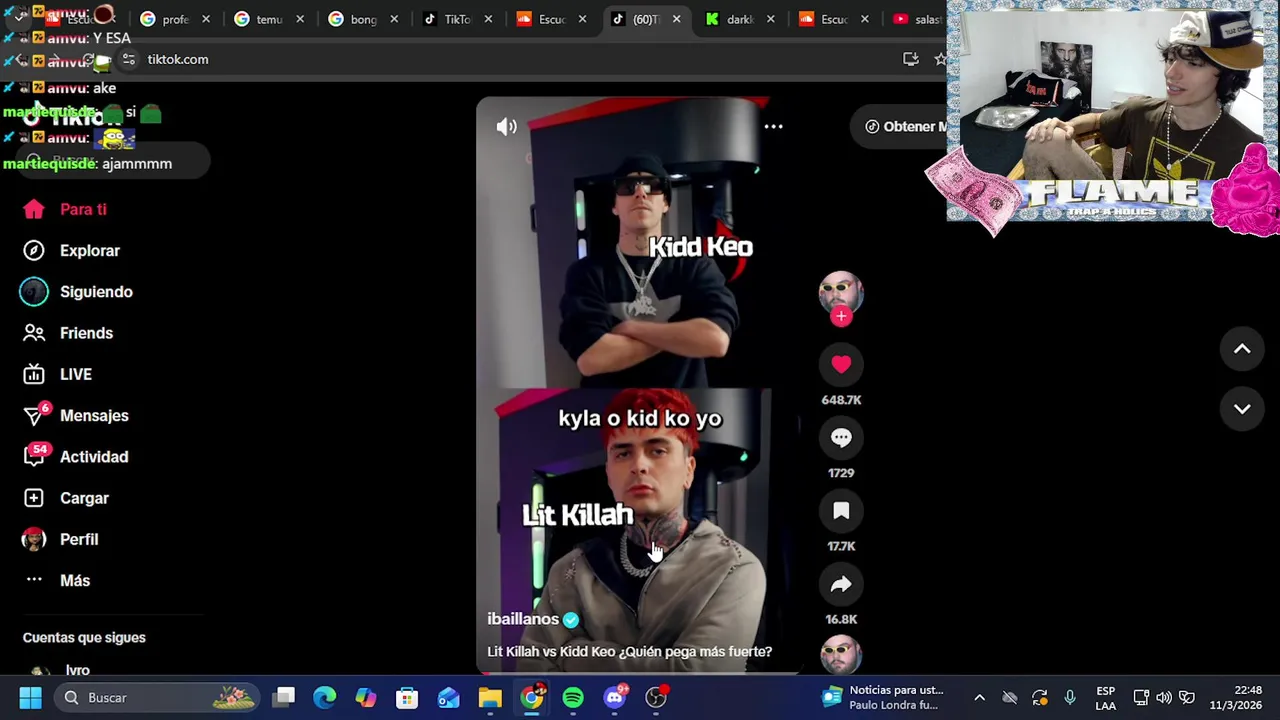Switch to the 'darkk' Kick tab
This screenshot has width=1280, height=720.
point(739,19)
